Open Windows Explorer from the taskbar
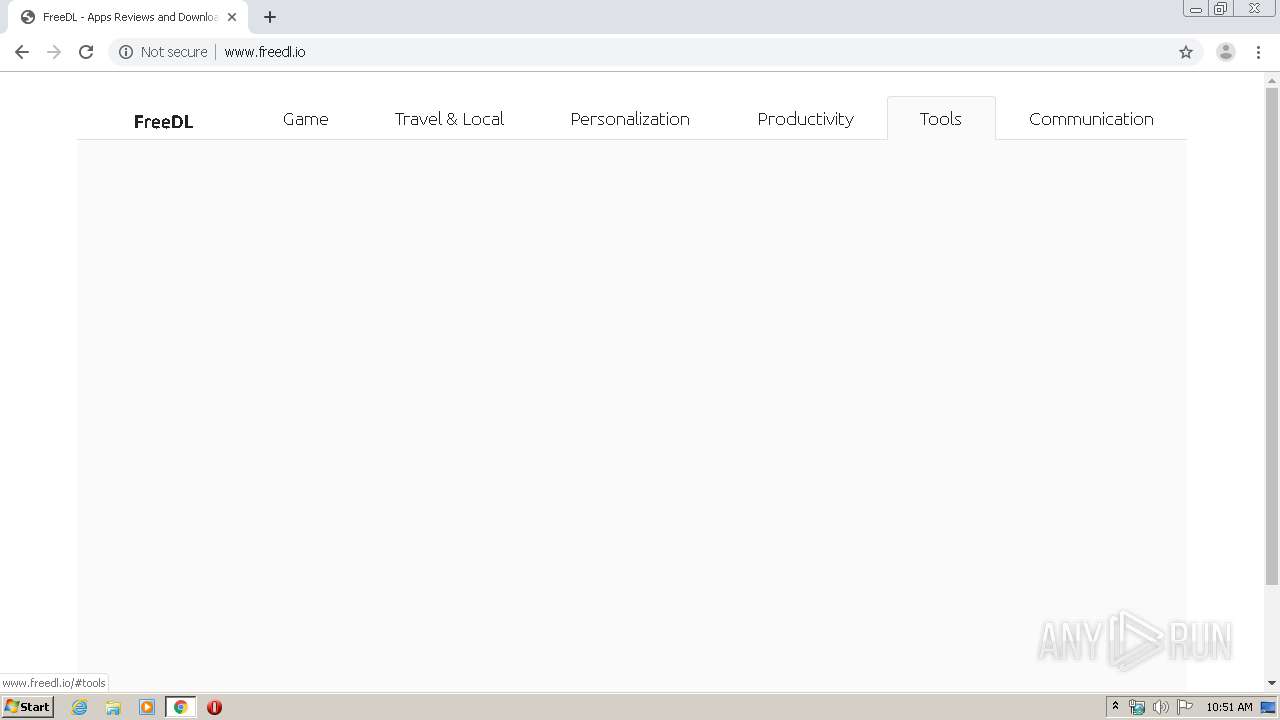This screenshot has height=720, width=1280. tap(113, 707)
